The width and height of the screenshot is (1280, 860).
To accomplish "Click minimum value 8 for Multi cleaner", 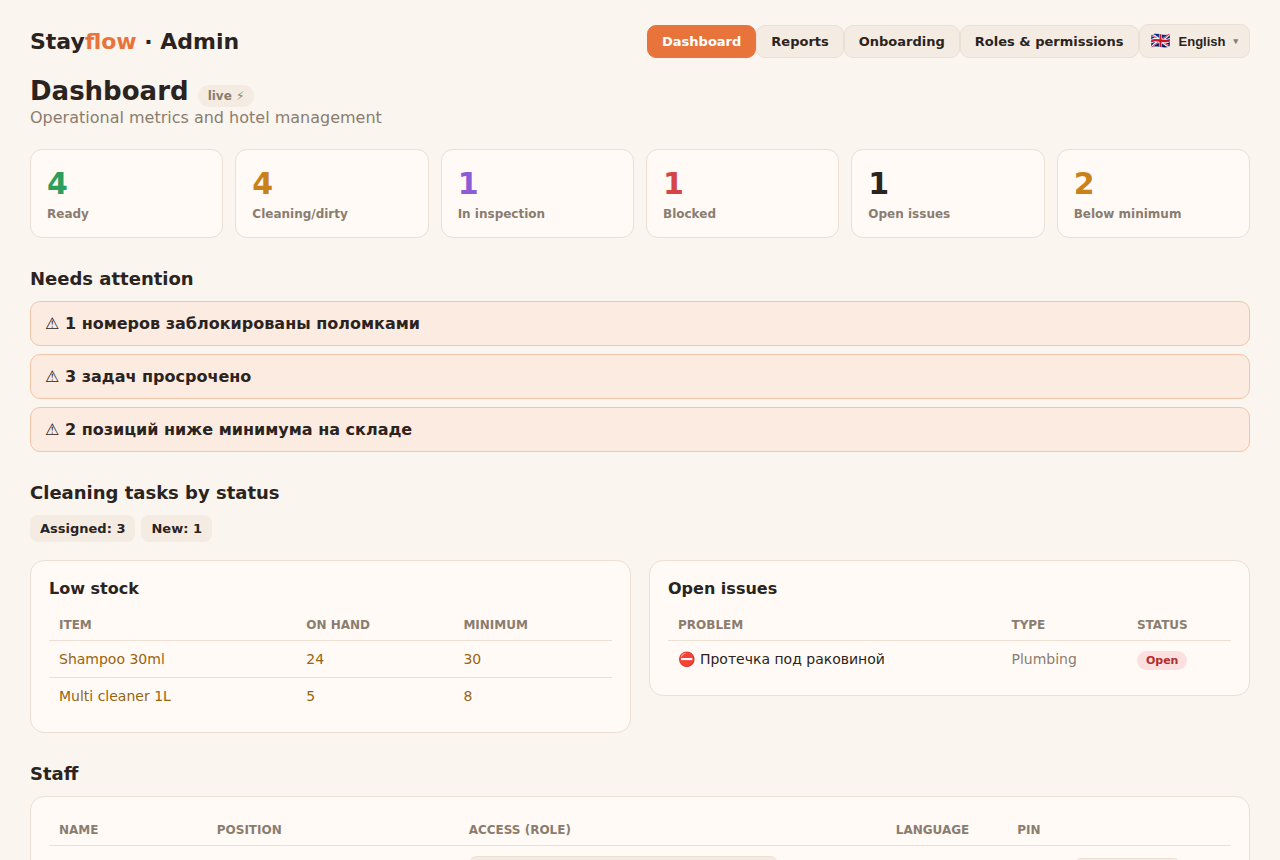I will [468, 696].
